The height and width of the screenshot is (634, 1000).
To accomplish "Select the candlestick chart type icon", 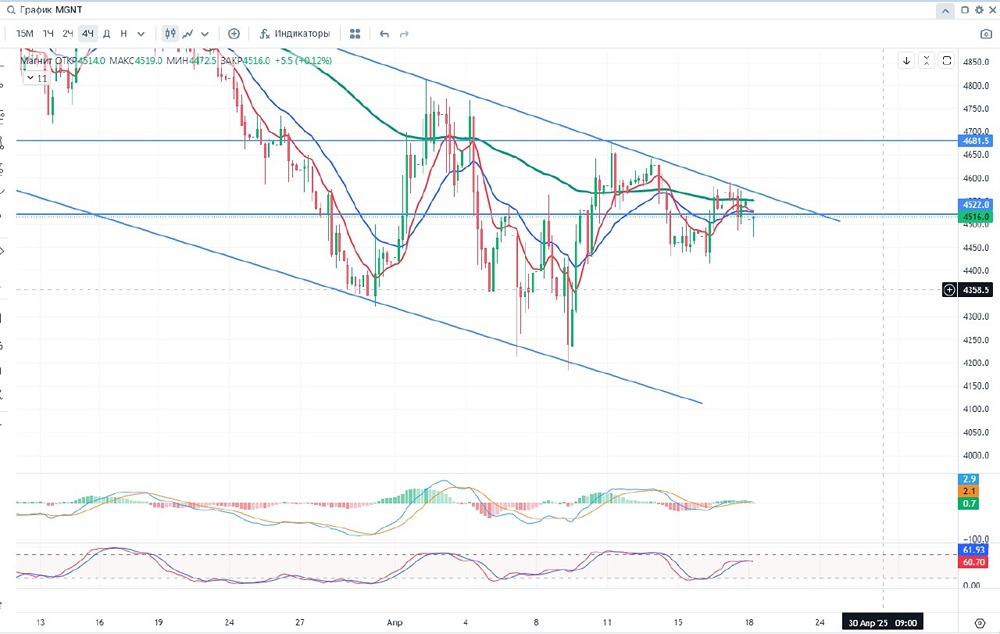I will coord(170,34).
